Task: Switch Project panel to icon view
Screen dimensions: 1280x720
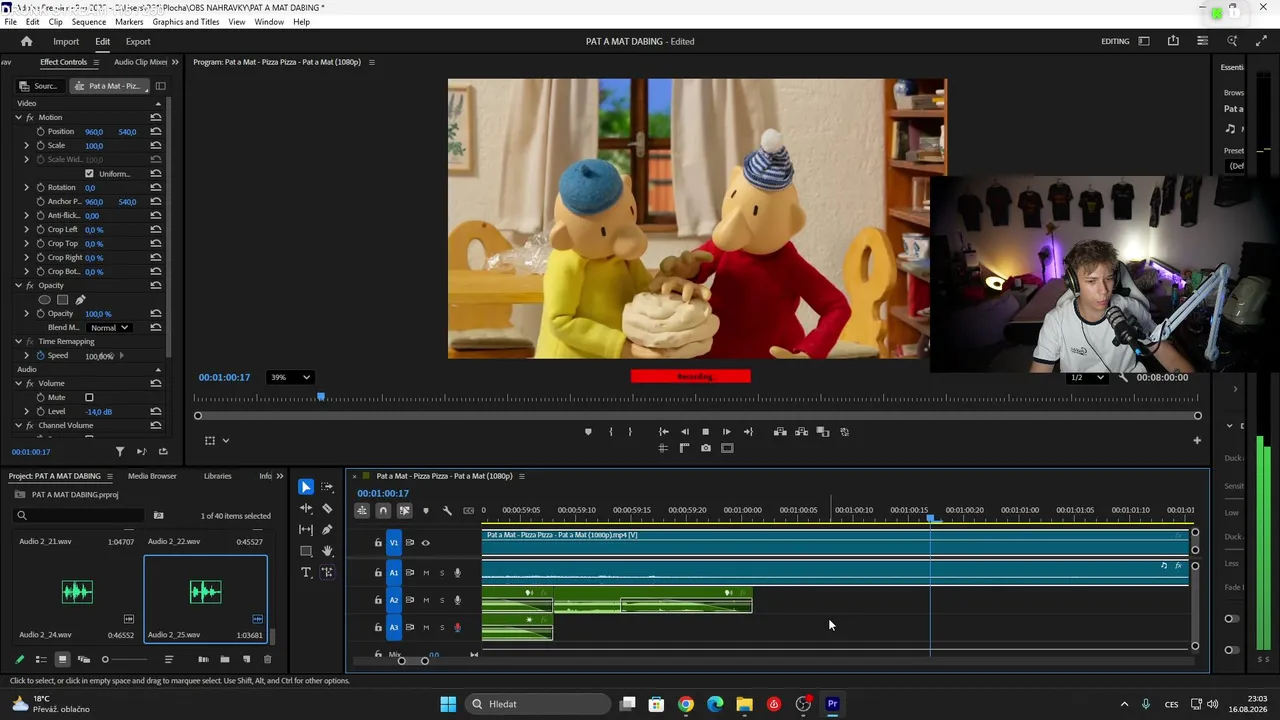Action: [x=62, y=659]
